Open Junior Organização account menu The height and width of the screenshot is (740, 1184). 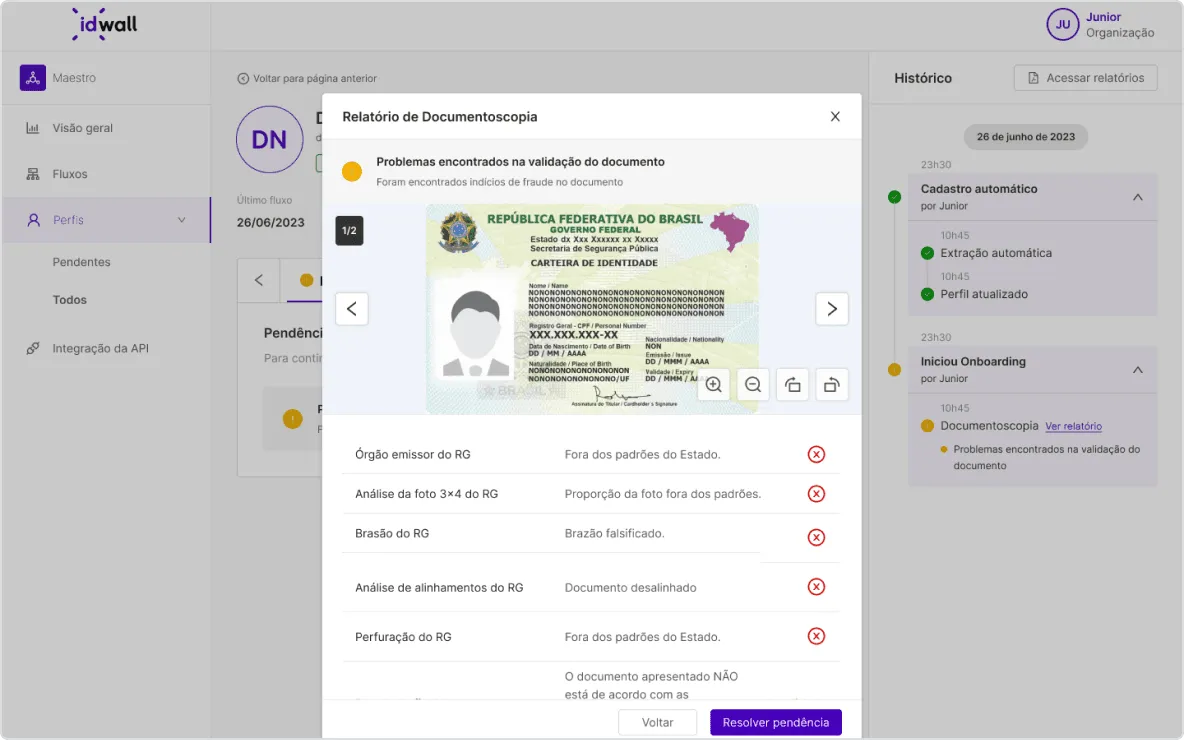(1100, 24)
